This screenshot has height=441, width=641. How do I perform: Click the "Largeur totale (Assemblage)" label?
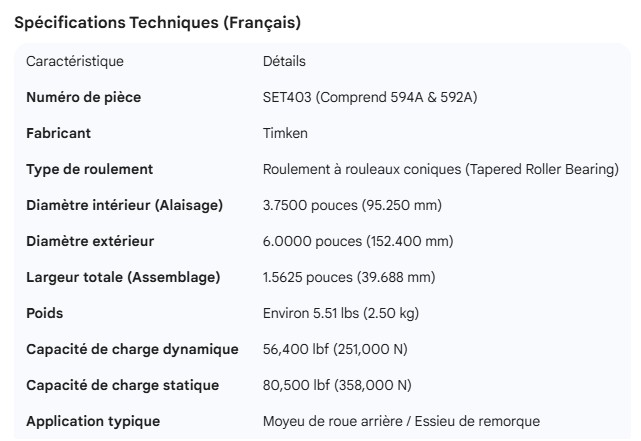[x=123, y=277]
